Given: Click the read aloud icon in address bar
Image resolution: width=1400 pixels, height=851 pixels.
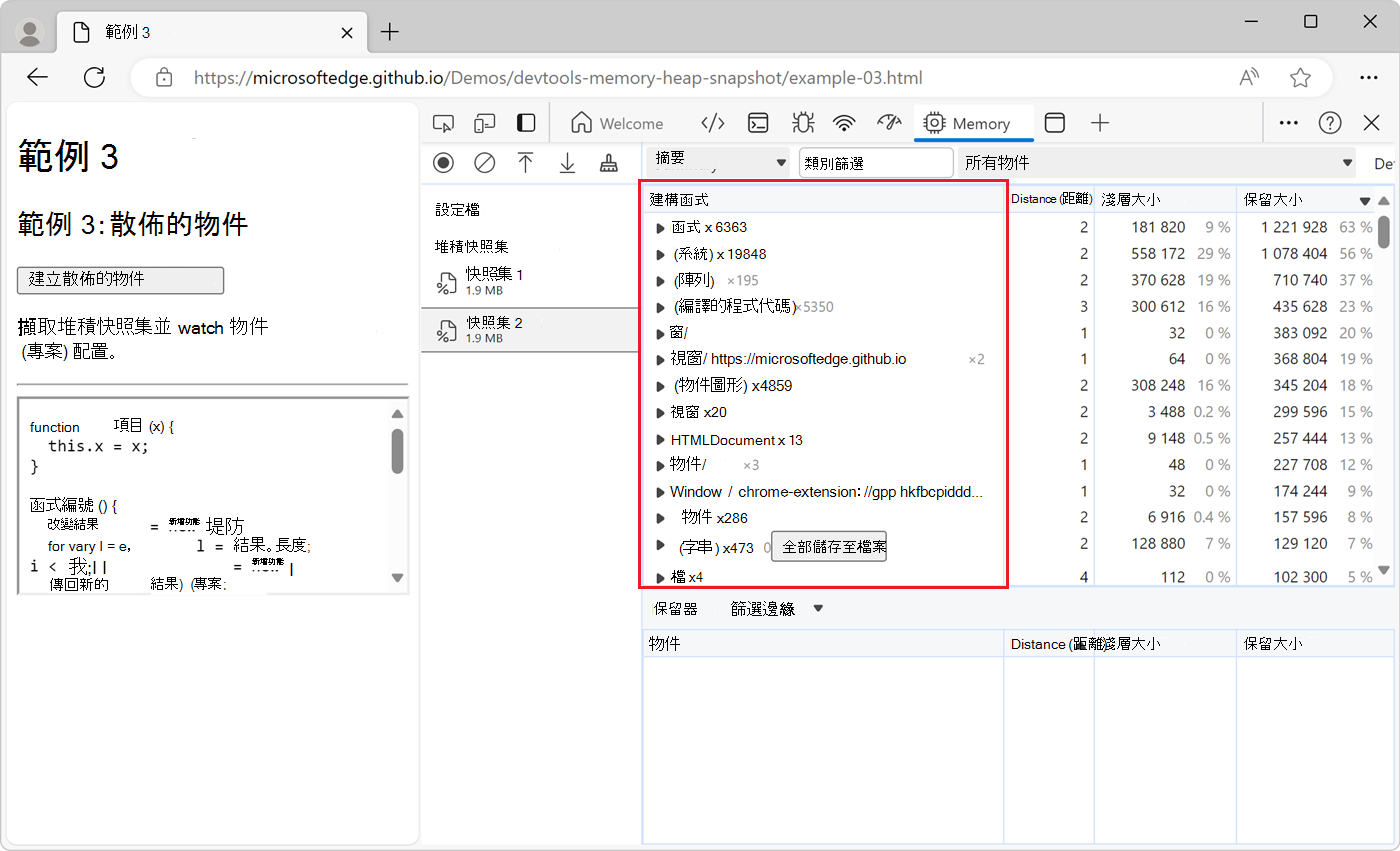Looking at the screenshot, I should coord(1249,77).
